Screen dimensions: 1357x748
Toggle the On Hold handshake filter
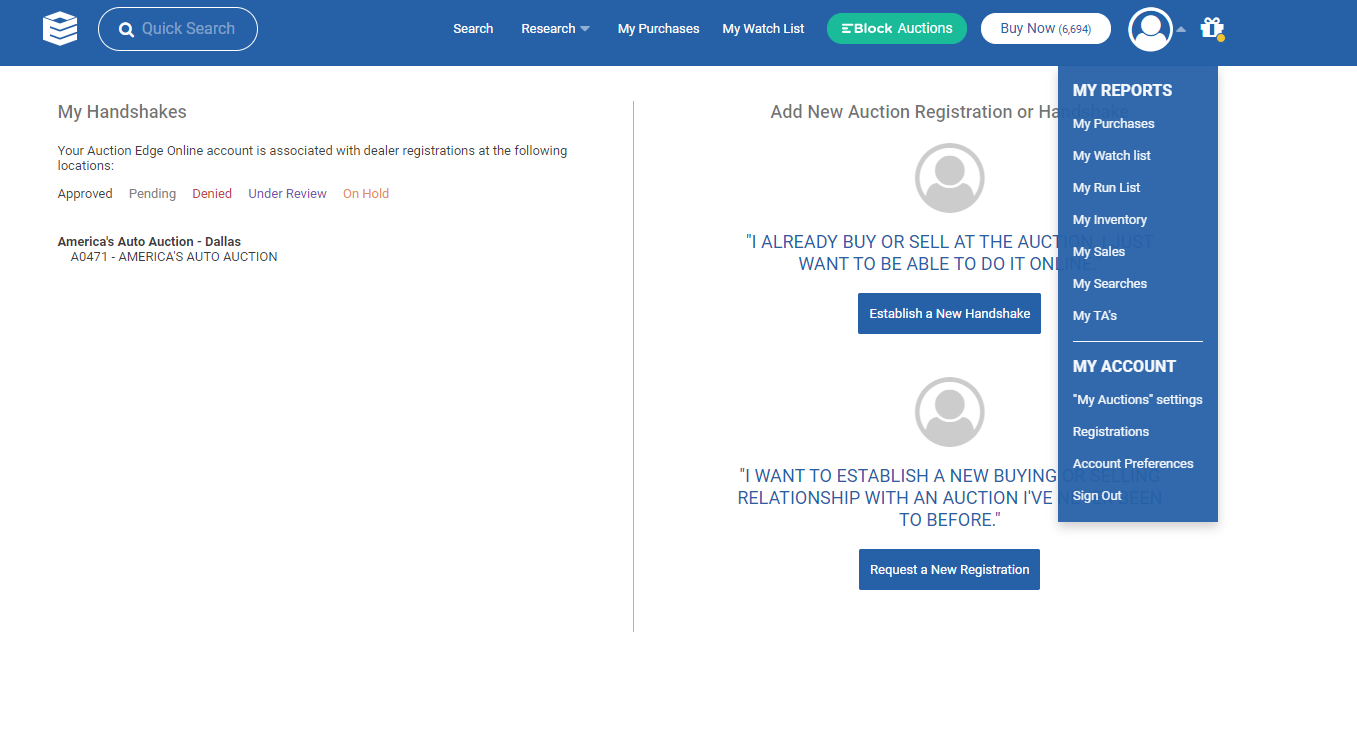365,193
